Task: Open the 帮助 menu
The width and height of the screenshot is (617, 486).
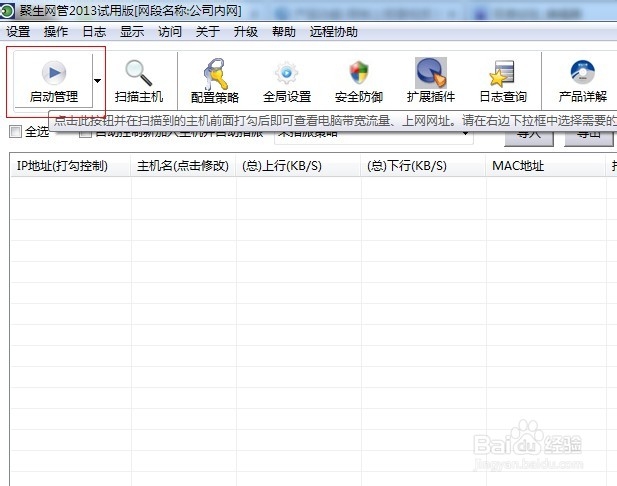Action: (x=284, y=31)
